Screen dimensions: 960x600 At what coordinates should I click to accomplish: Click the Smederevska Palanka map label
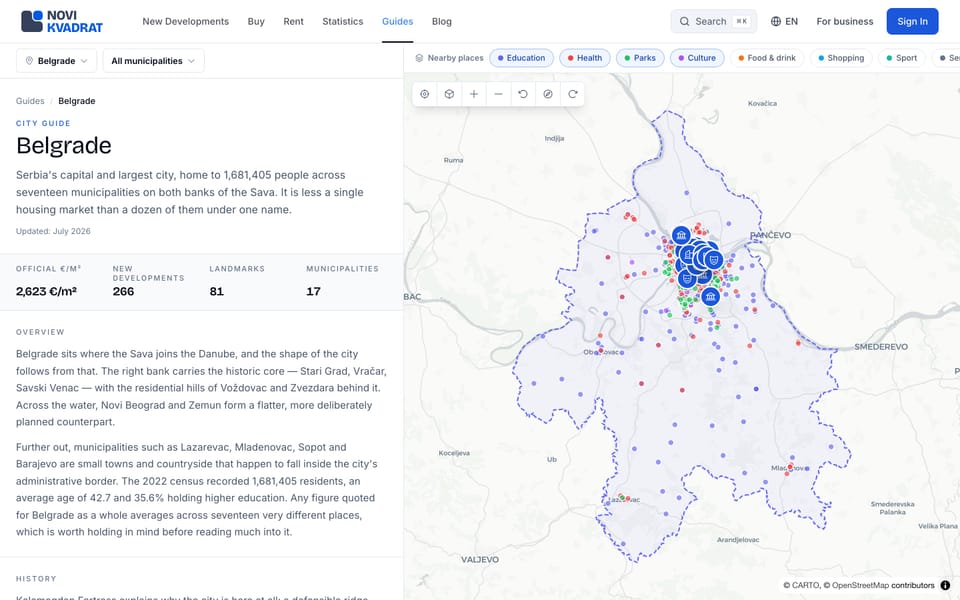(x=893, y=508)
